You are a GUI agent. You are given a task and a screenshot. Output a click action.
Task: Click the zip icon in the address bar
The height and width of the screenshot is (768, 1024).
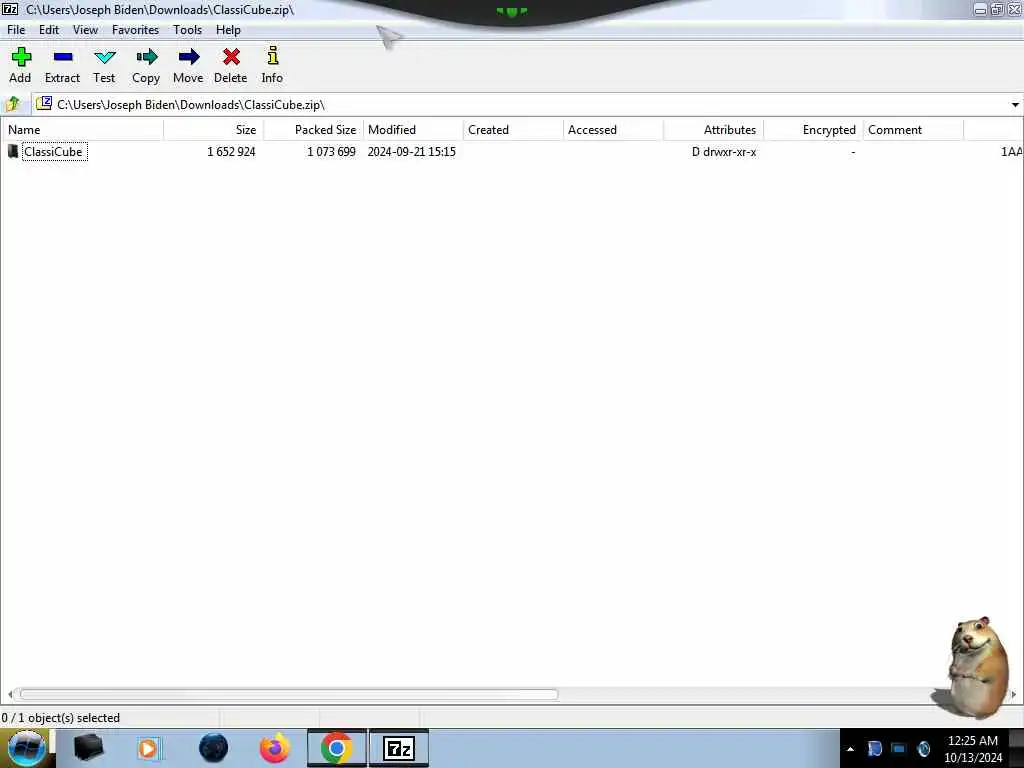pos(44,104)
